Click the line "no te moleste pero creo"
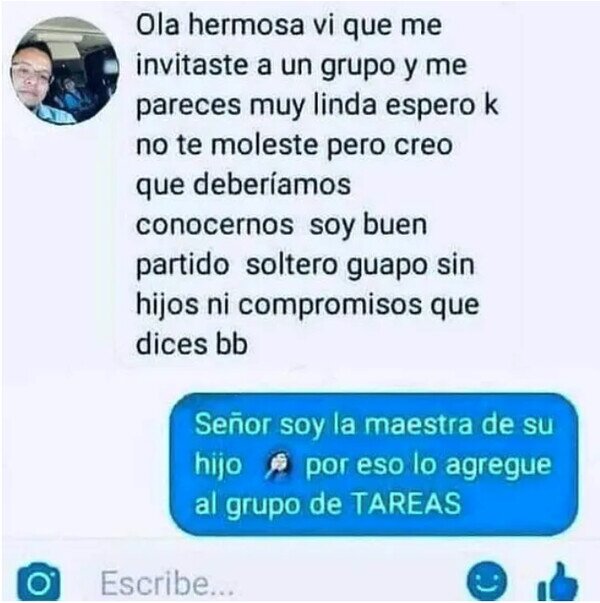The height and width of the screenshot is (603, 600). pos(294,145)
